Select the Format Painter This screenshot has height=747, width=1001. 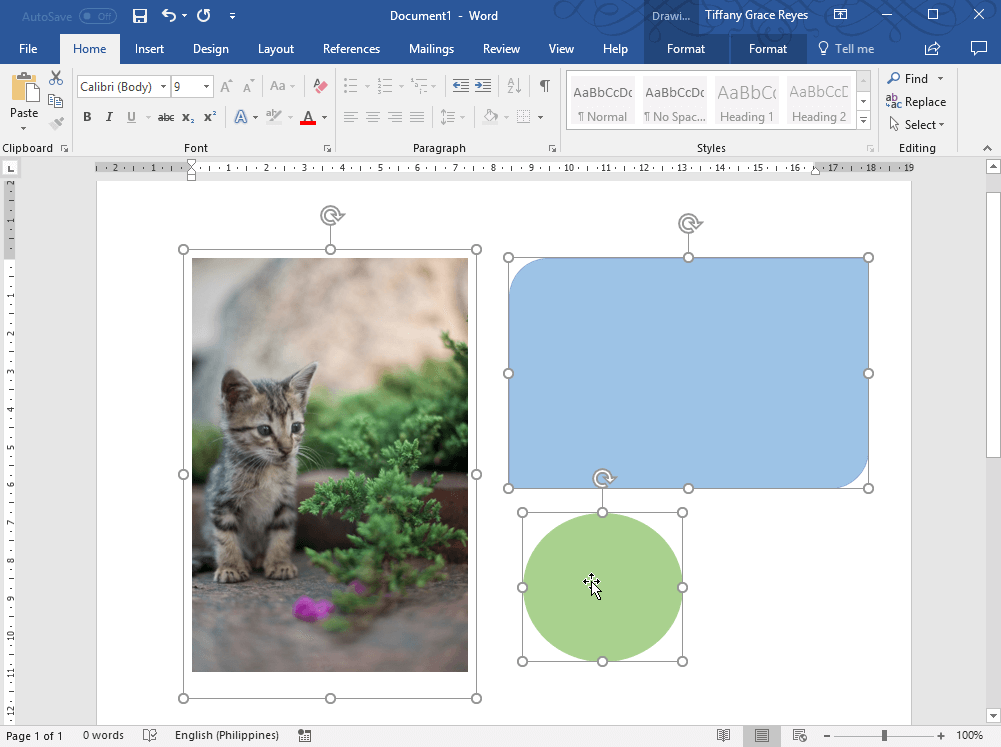[x=56, y=122]
